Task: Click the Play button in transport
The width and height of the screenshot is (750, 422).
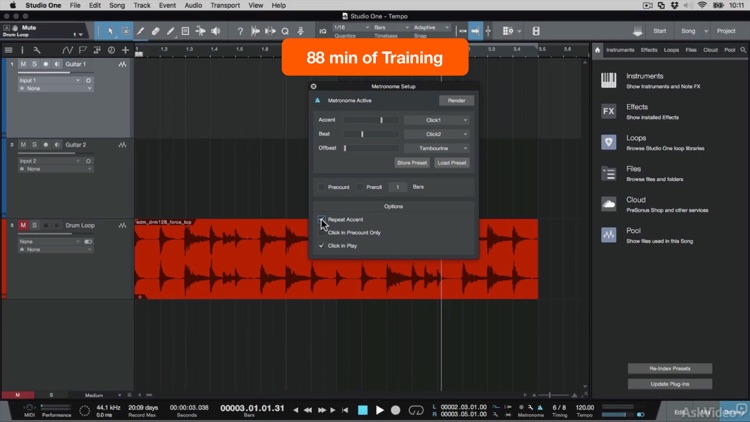Action: tap(380, 410)
